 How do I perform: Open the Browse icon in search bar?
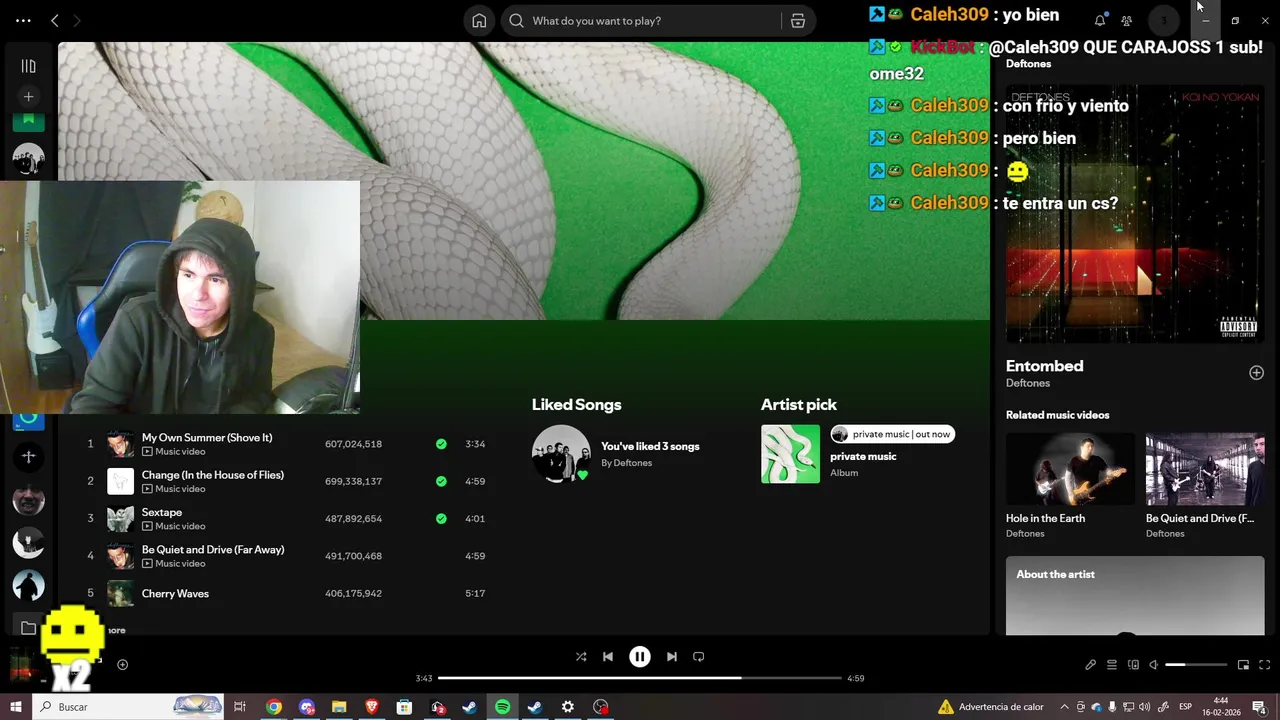pos(797,21)
